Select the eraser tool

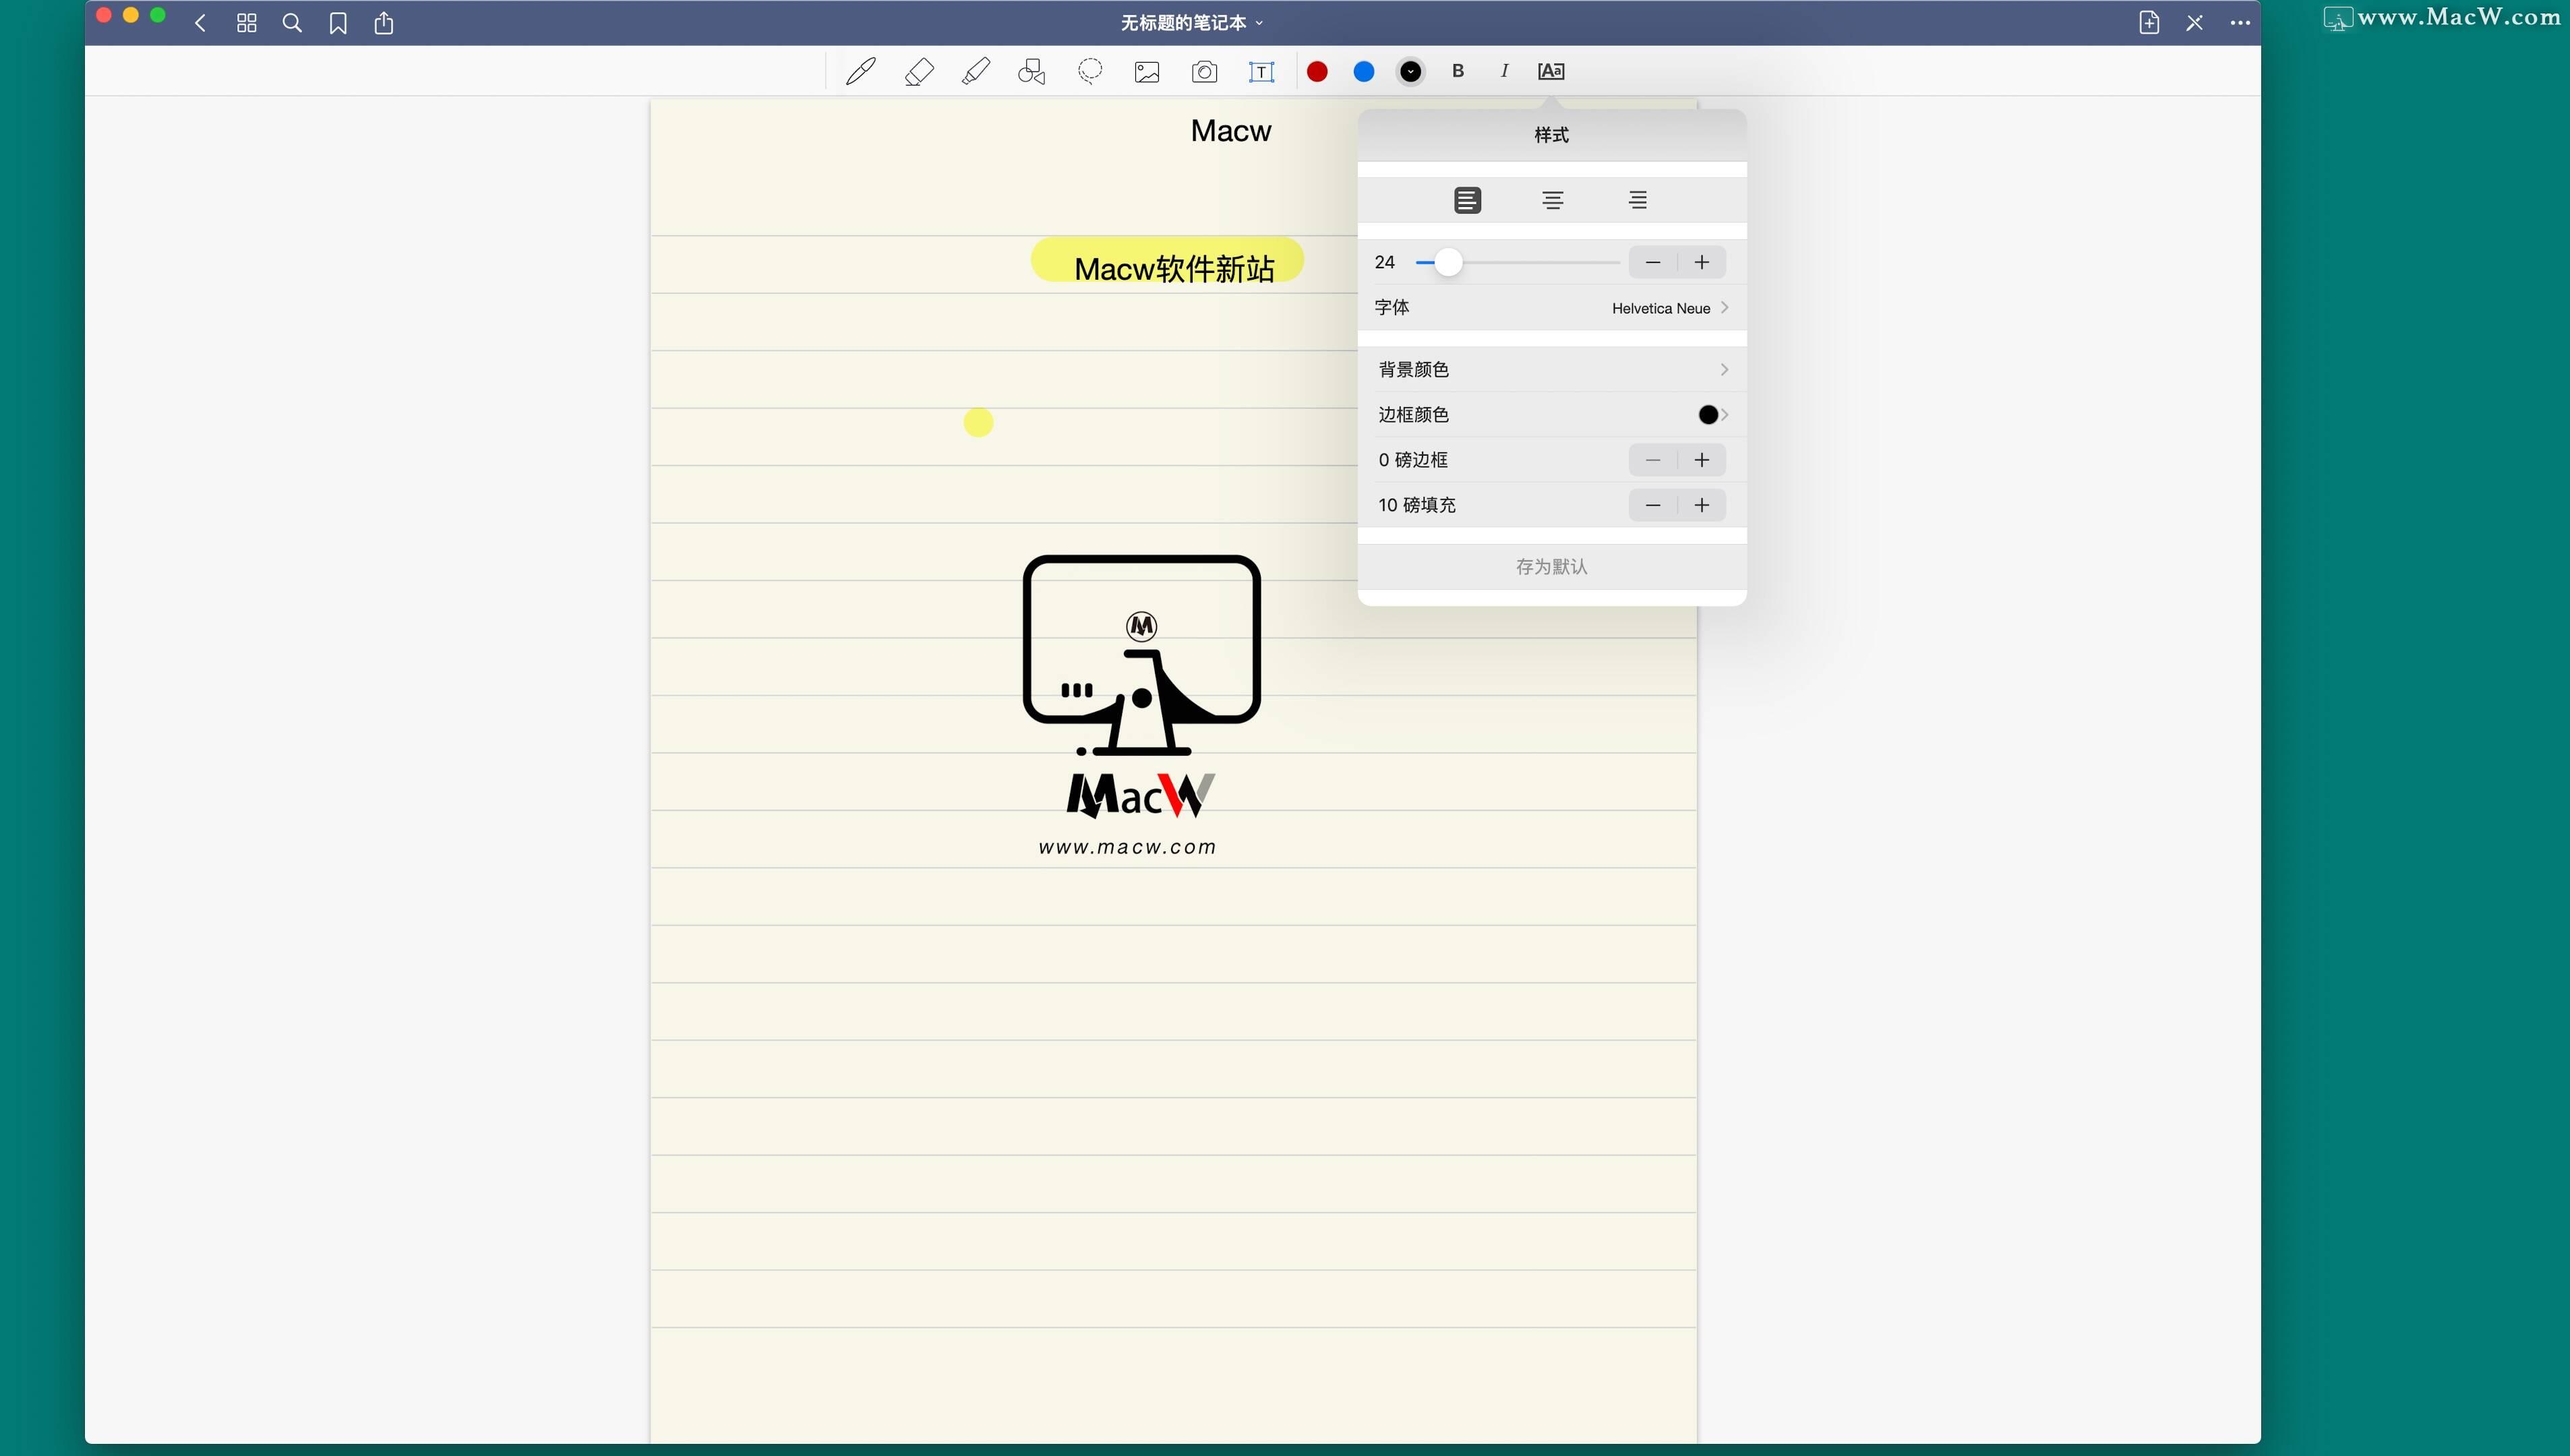[918, 71]
